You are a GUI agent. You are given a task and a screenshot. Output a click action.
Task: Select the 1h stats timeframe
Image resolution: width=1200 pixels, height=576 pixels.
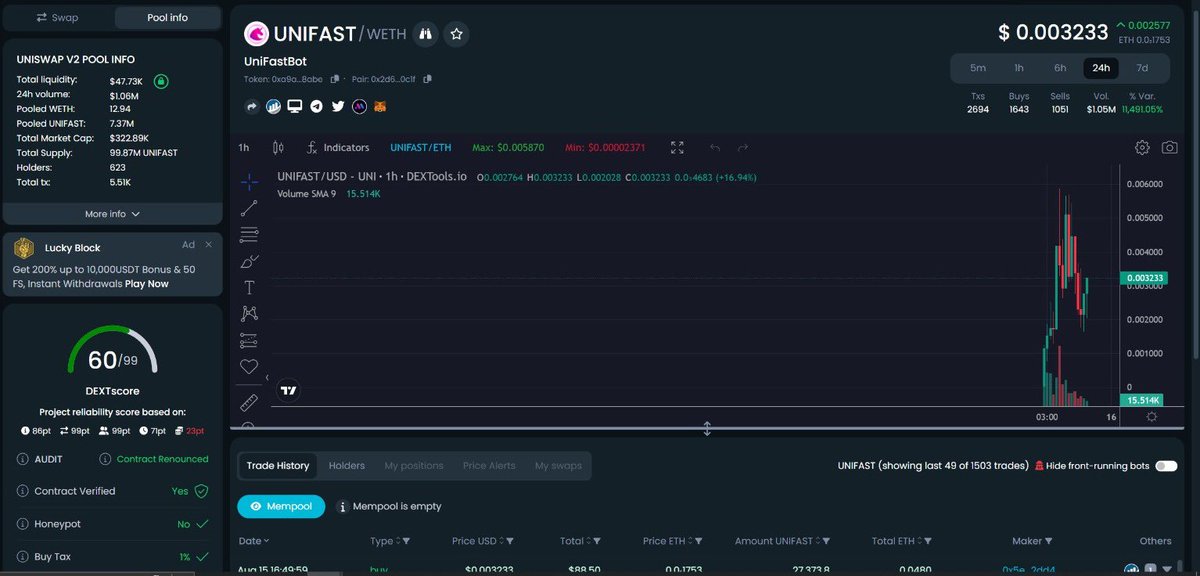pos(1019,68)
